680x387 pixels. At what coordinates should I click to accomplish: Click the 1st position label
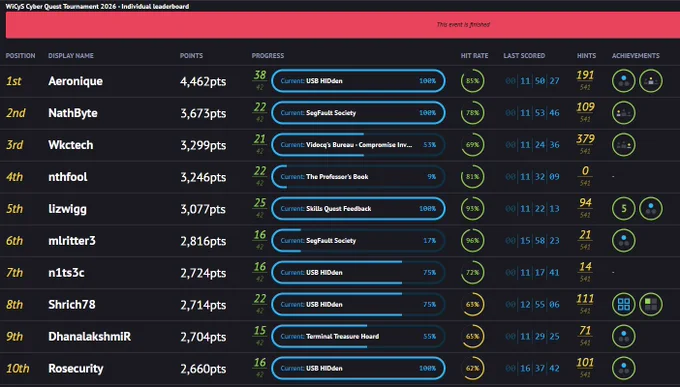coord(14,81)
